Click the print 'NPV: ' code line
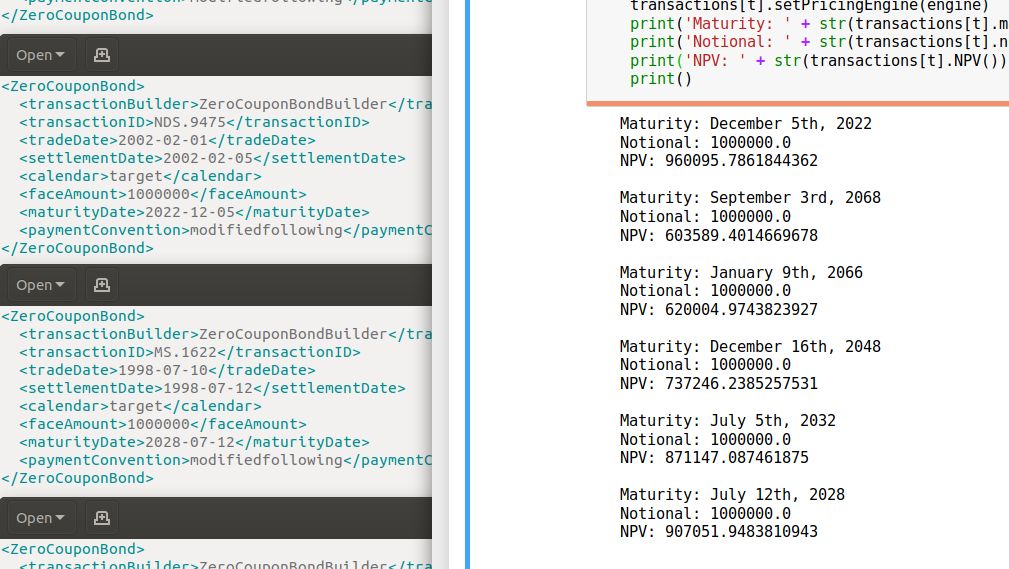 click(819, 61)
